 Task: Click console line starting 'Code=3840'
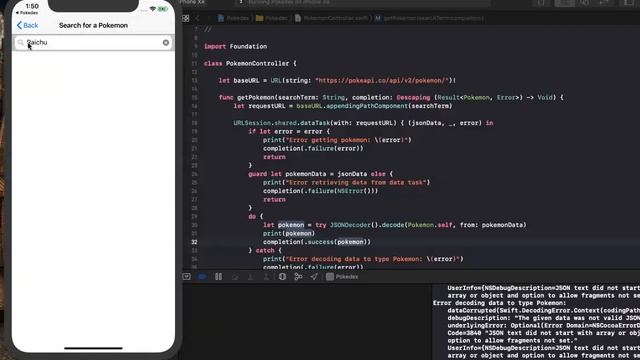pos(543,333)
